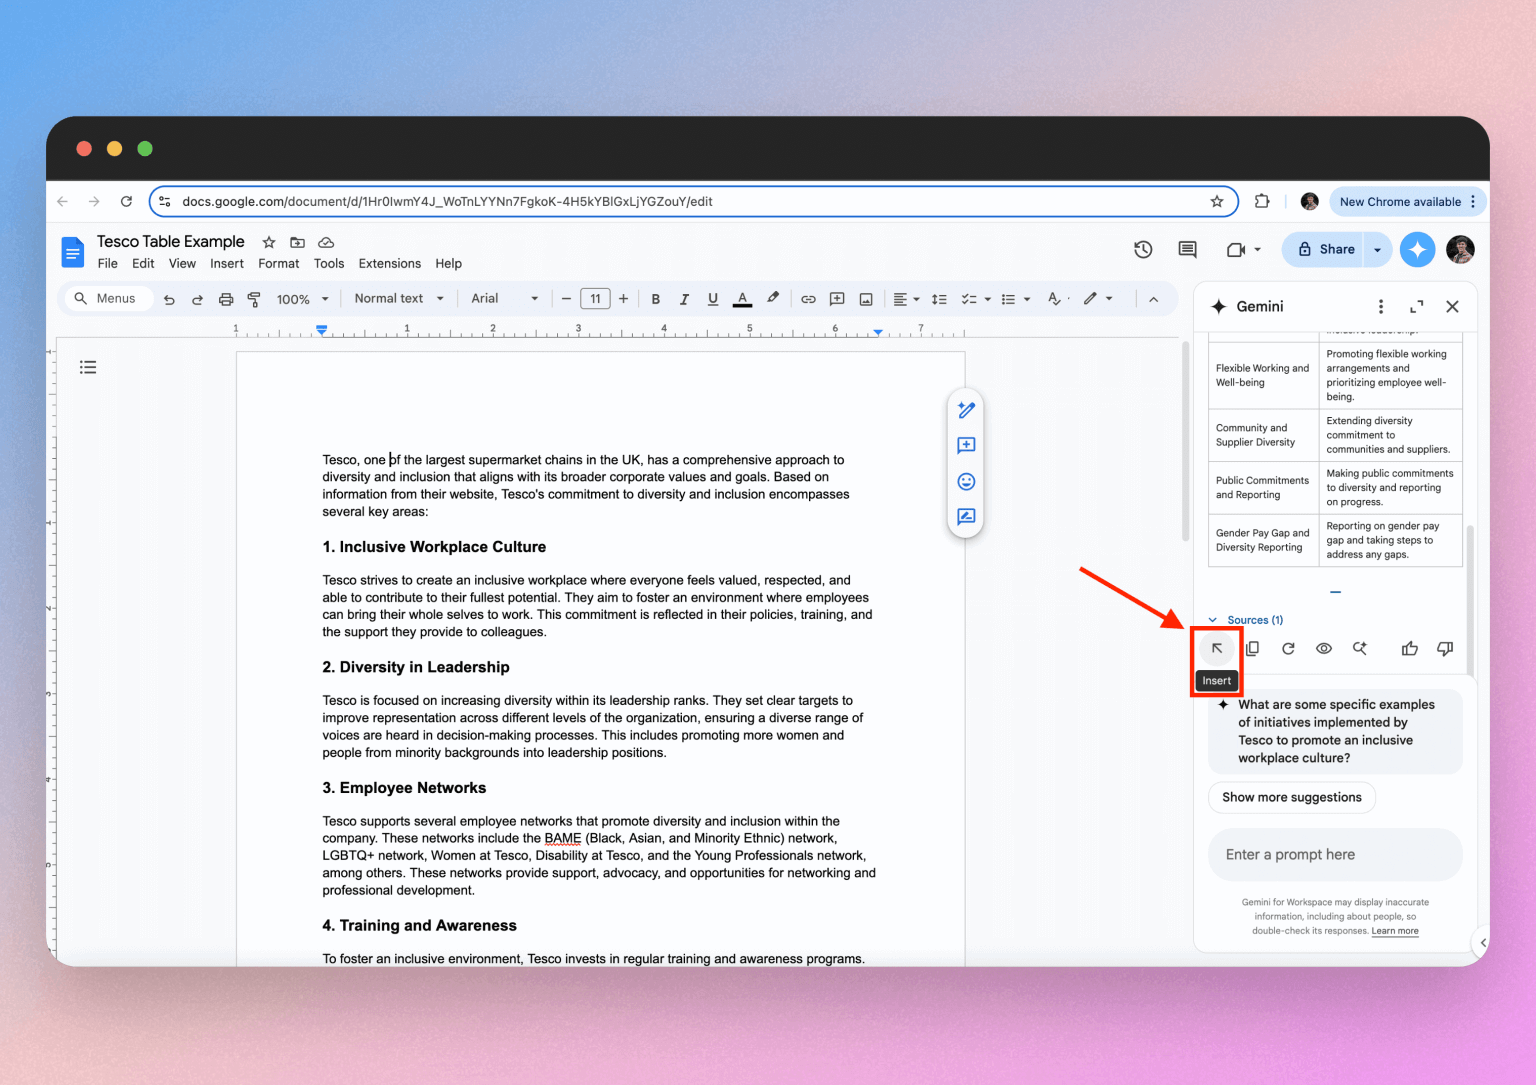Image resolution: width=1536 pixels, height=1085 pixels.
Task: Select the text color swatch in toolbar
Action: coord(742,298)
